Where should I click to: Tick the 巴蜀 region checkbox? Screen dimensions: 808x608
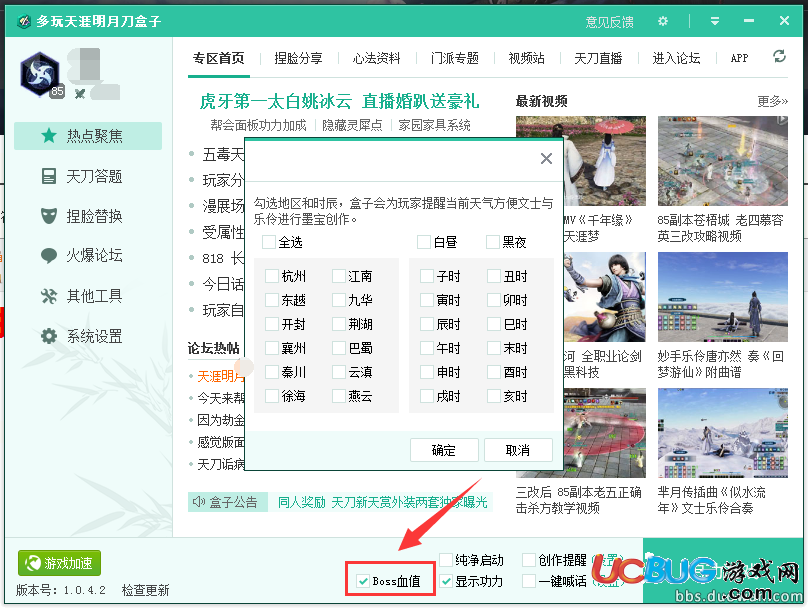point(339,348)
